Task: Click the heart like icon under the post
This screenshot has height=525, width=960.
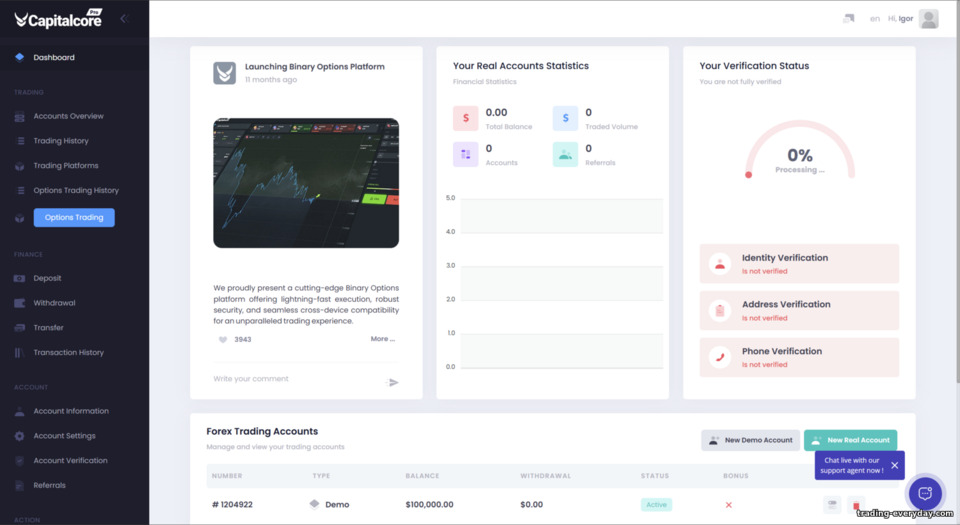Action: pos(222,339)
